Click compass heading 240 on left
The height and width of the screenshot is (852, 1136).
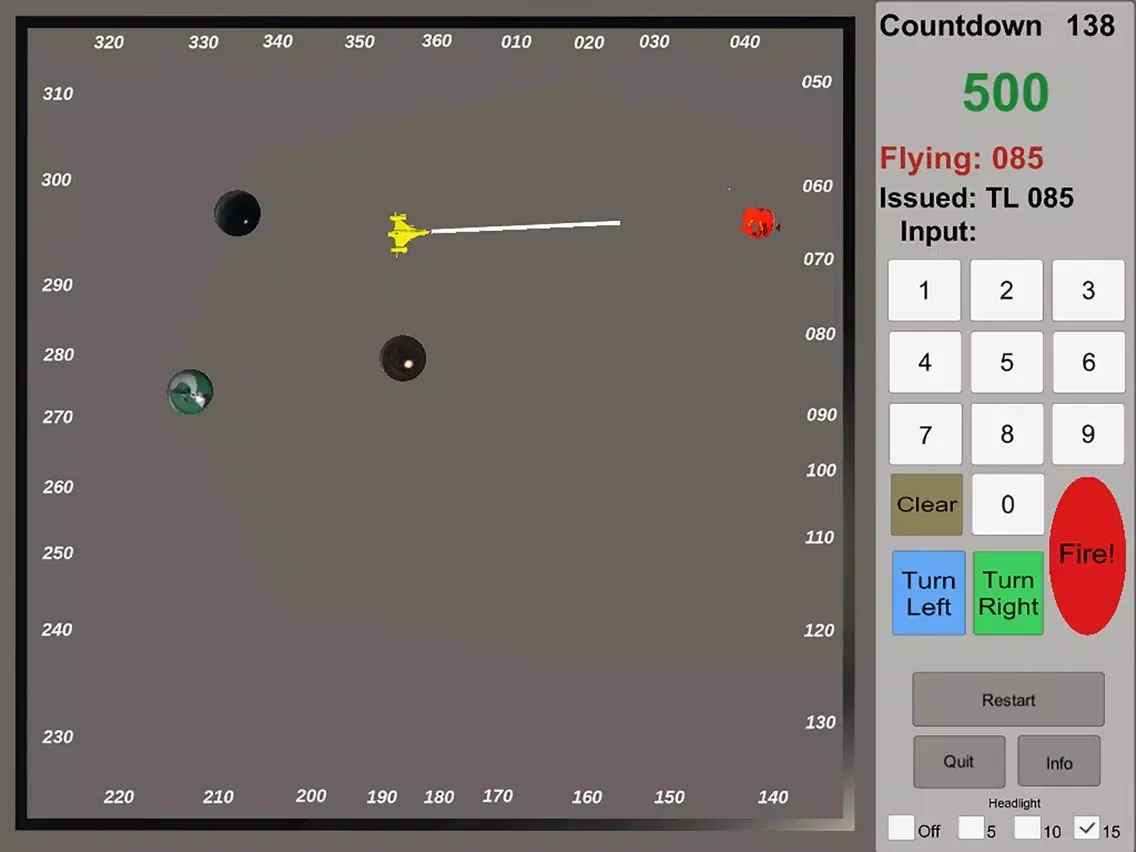(x=57, y=629)
